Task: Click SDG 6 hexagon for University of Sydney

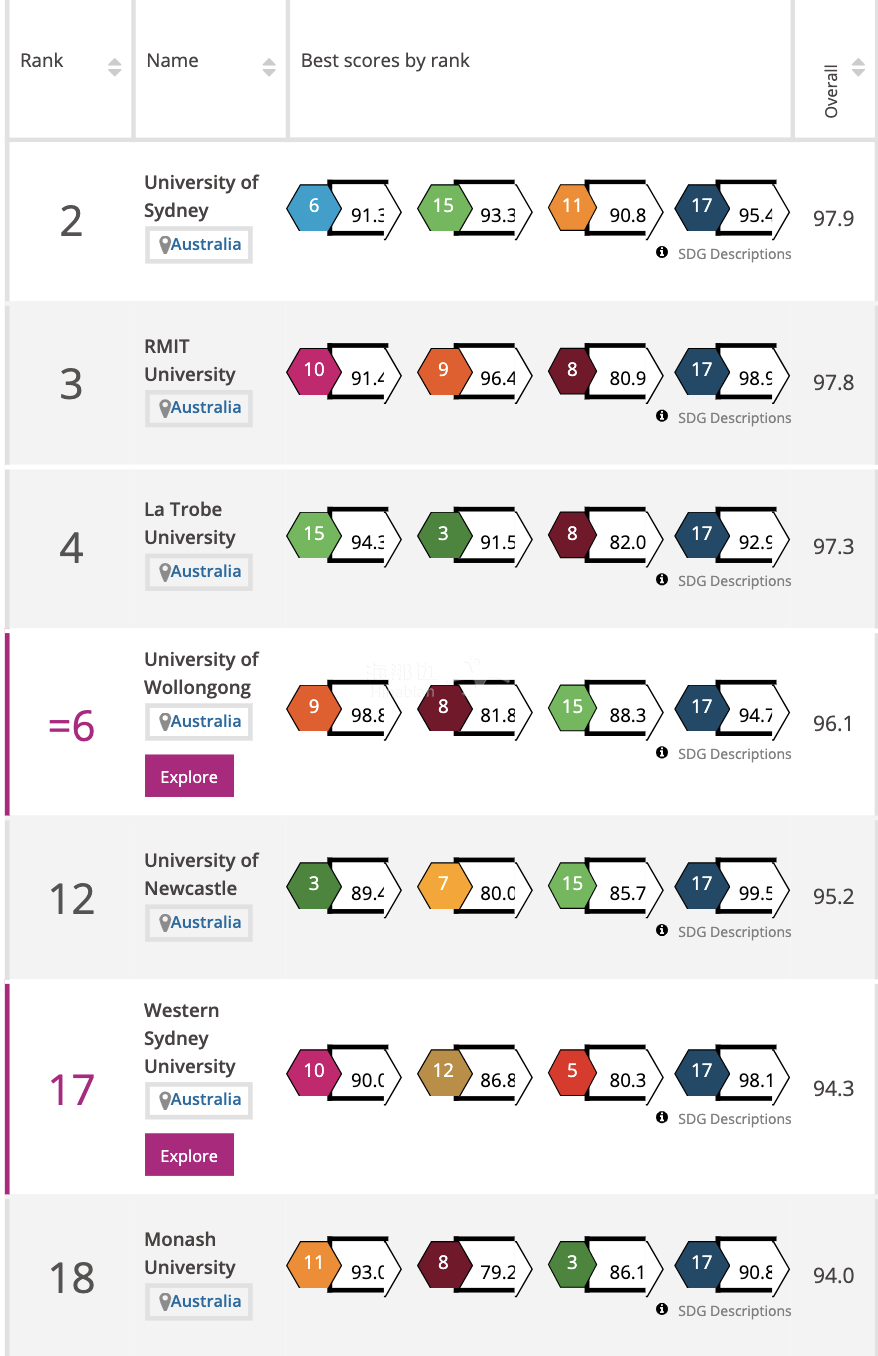Action: coord(314,207)
